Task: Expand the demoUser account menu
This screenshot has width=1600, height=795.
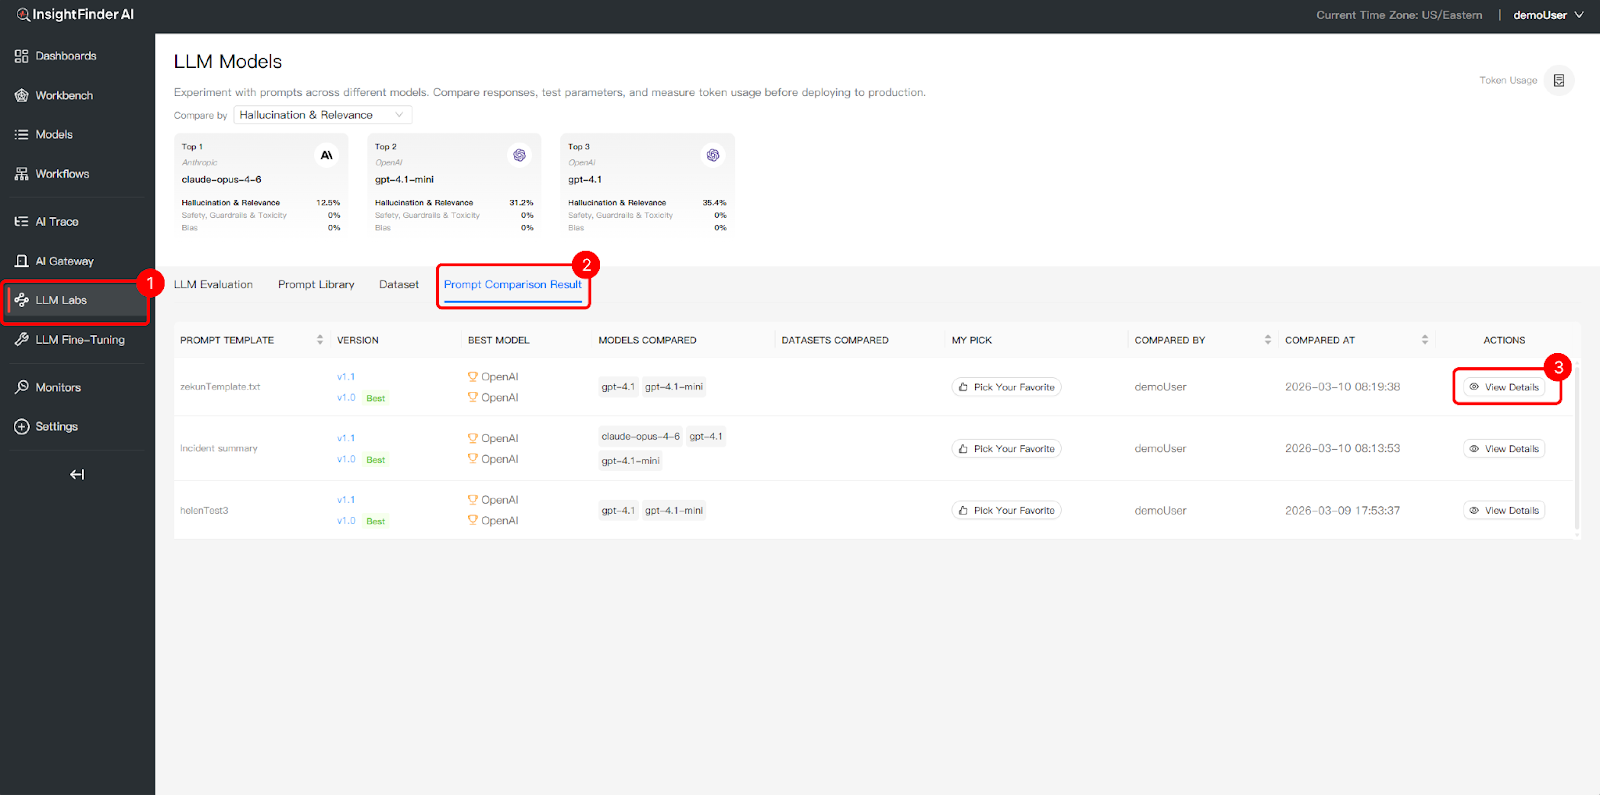Action: tap(1547, 15)
